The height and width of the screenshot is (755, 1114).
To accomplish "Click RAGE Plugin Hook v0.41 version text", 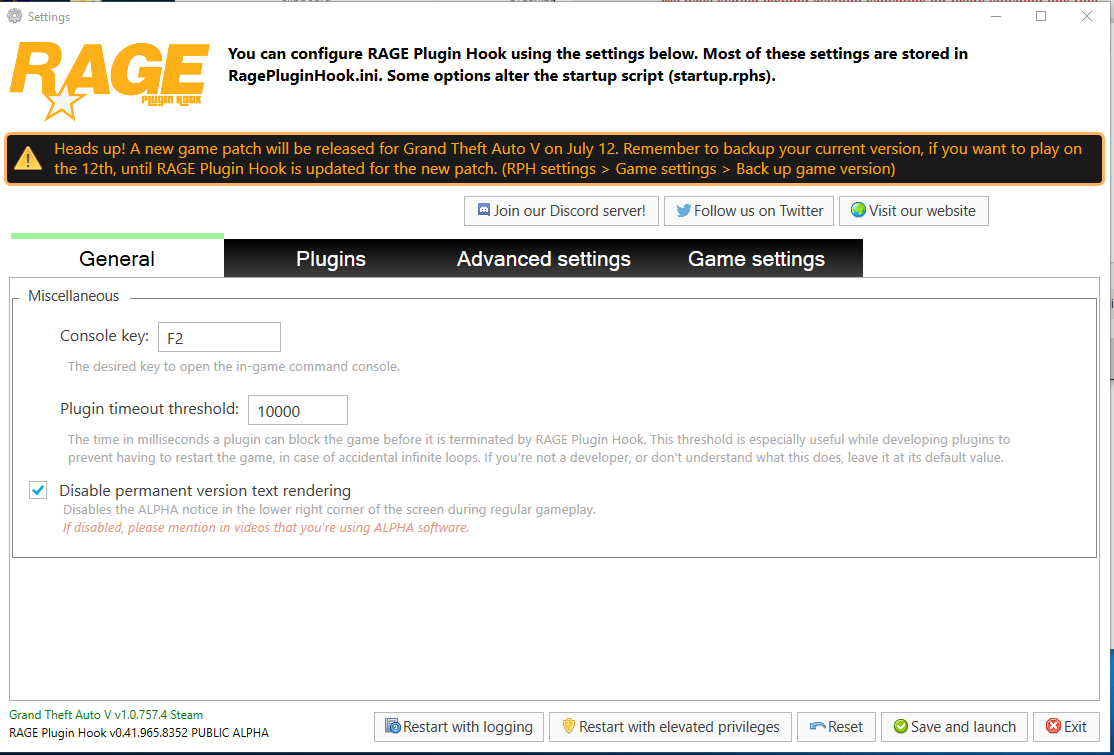I will (139, 732).
